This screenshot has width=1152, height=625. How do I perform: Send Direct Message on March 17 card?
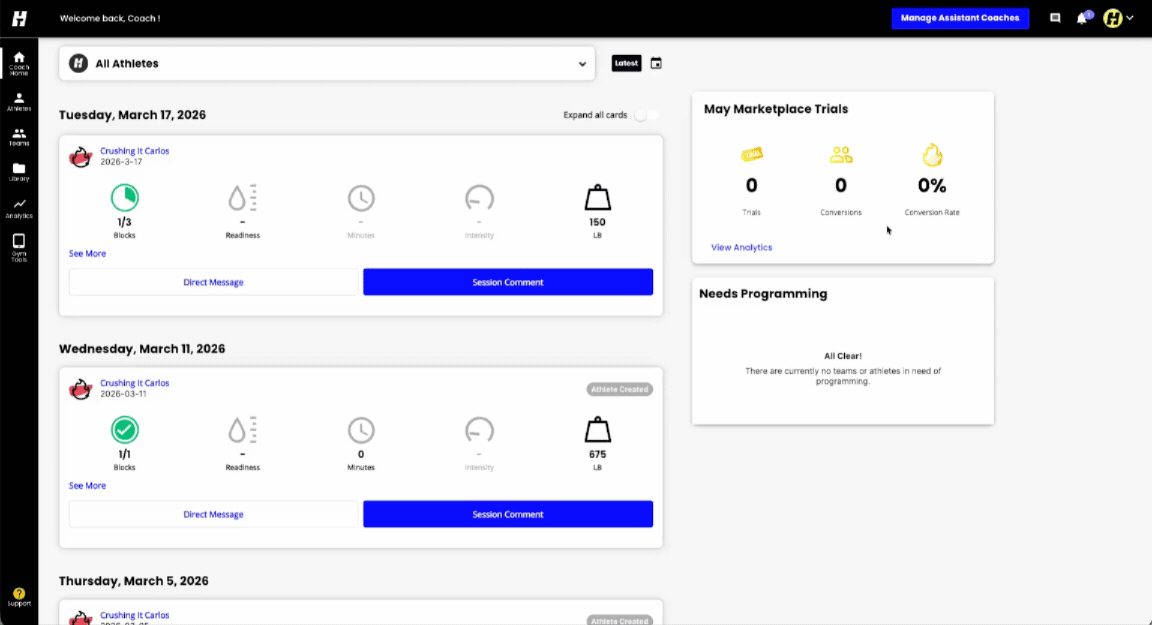tap(213, 282)
